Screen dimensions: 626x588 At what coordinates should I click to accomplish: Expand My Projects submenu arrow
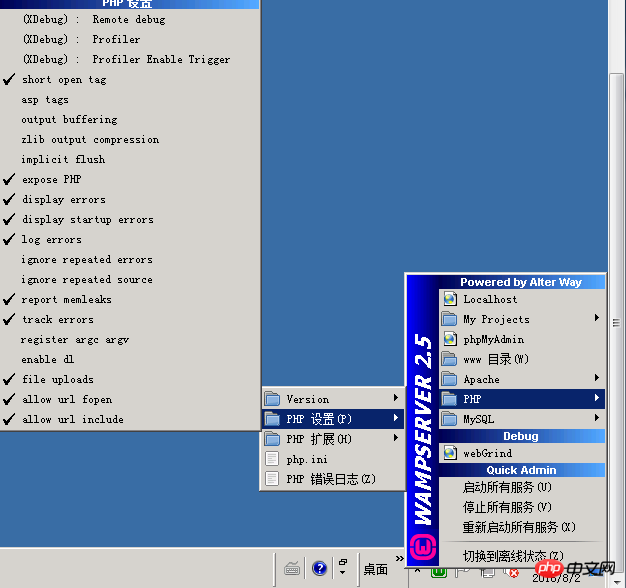pos(597,318)
